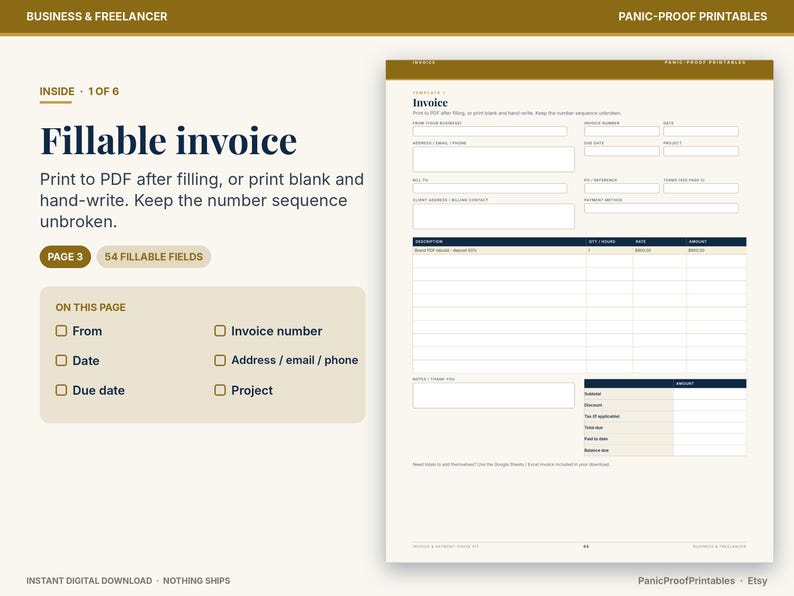Click the Address / Email / Phone text box

pos(493,160)
